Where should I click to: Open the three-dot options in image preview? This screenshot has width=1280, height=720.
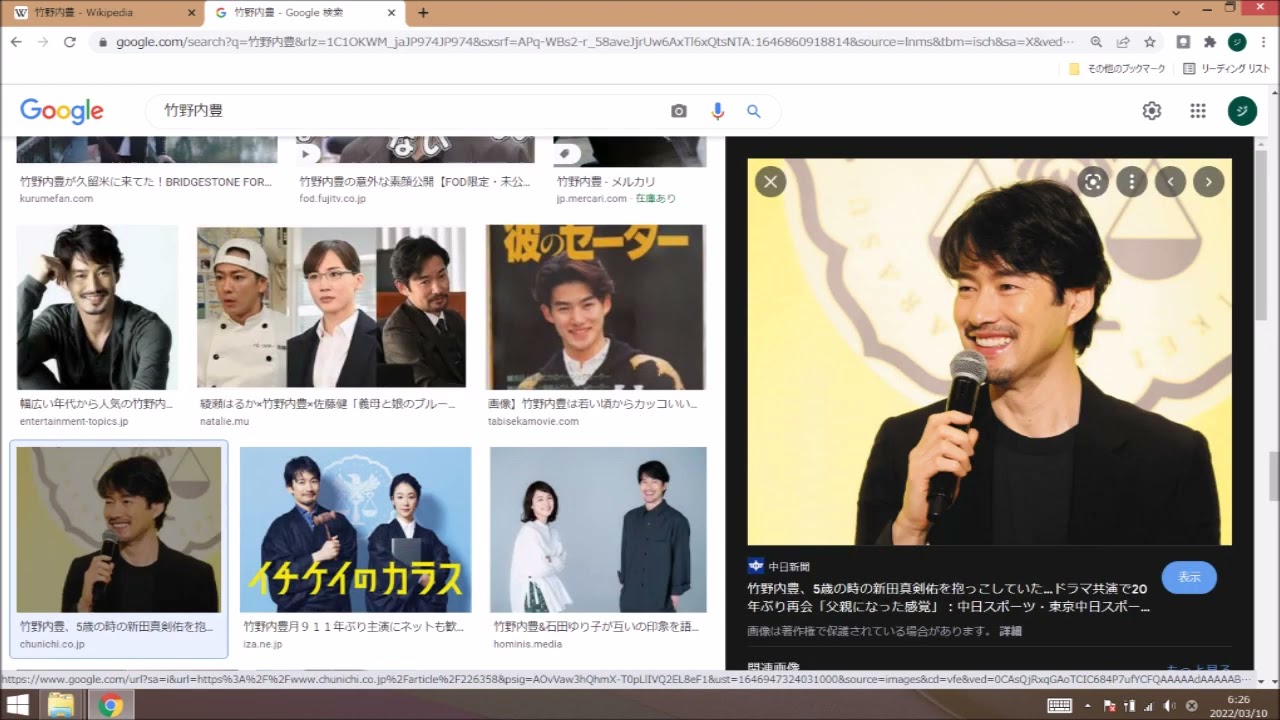1131,181
